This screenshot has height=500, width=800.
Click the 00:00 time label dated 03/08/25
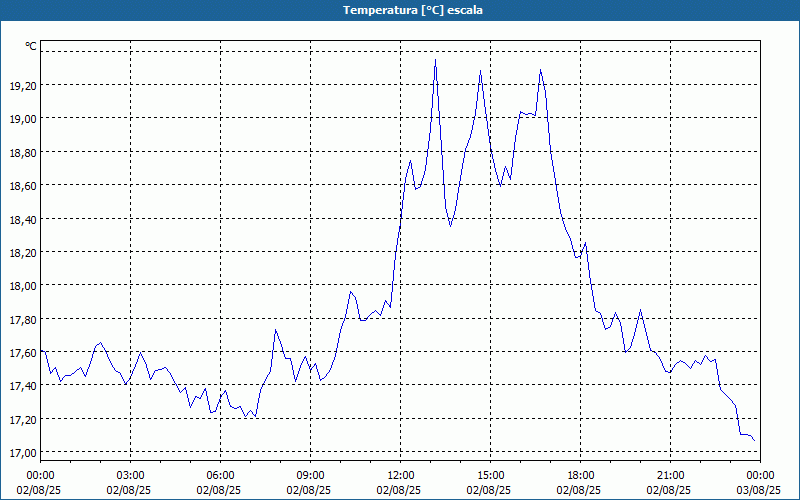[x=760, y=476]
